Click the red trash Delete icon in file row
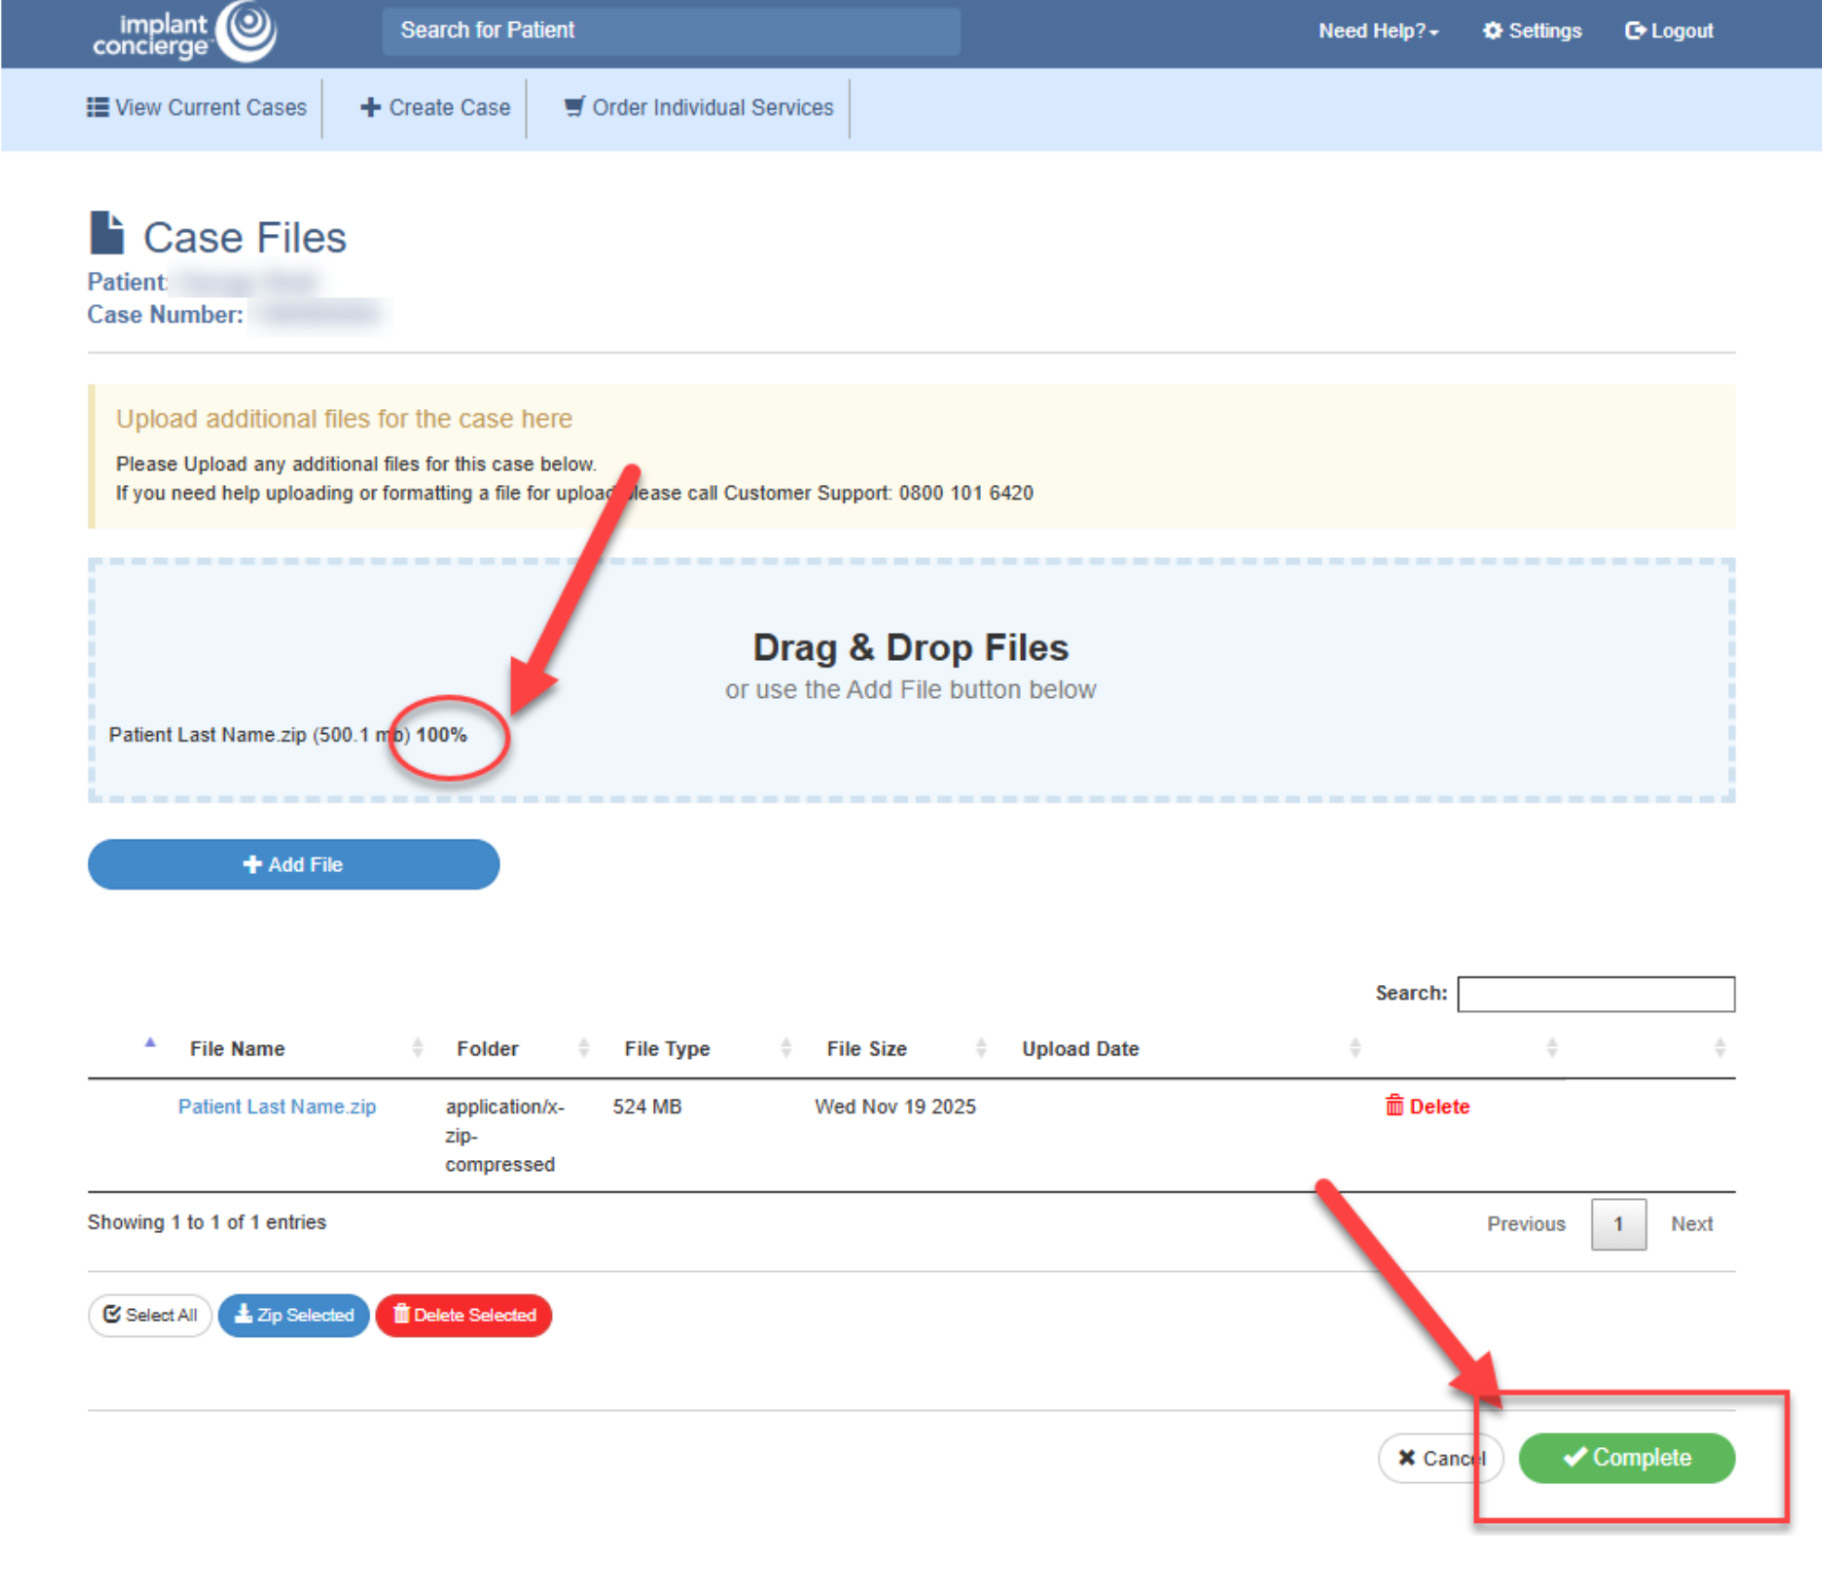The image size is (1822, 1580). tap(1394, 1105)
